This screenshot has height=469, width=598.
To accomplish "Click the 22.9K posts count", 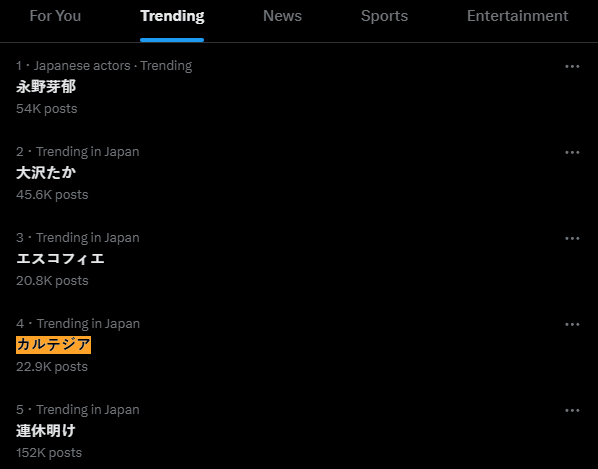I will click(x=52, y=367).
